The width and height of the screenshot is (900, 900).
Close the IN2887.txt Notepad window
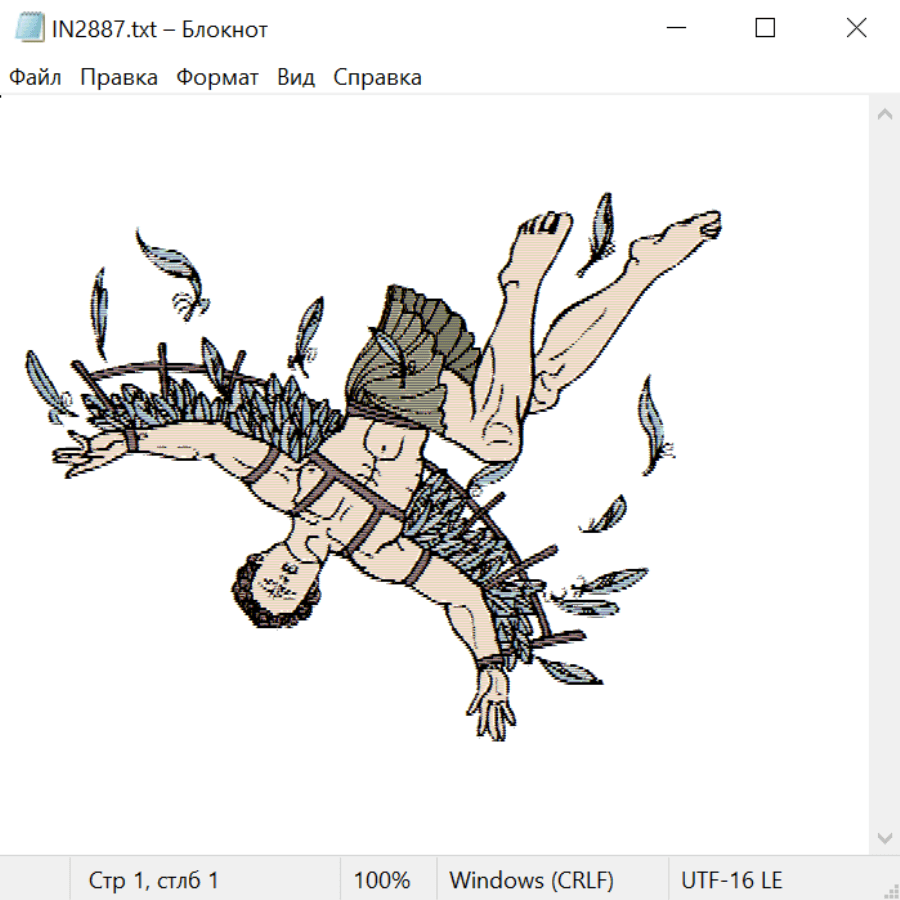(x=856, y=29)
